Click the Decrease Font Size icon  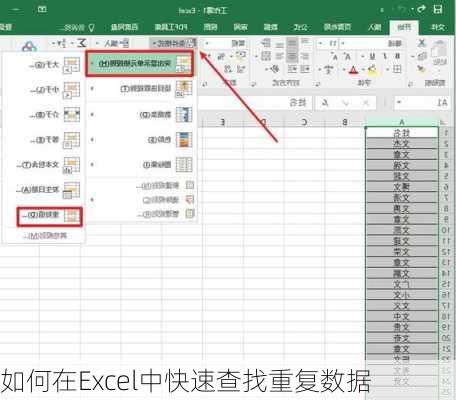pos(335,57)
